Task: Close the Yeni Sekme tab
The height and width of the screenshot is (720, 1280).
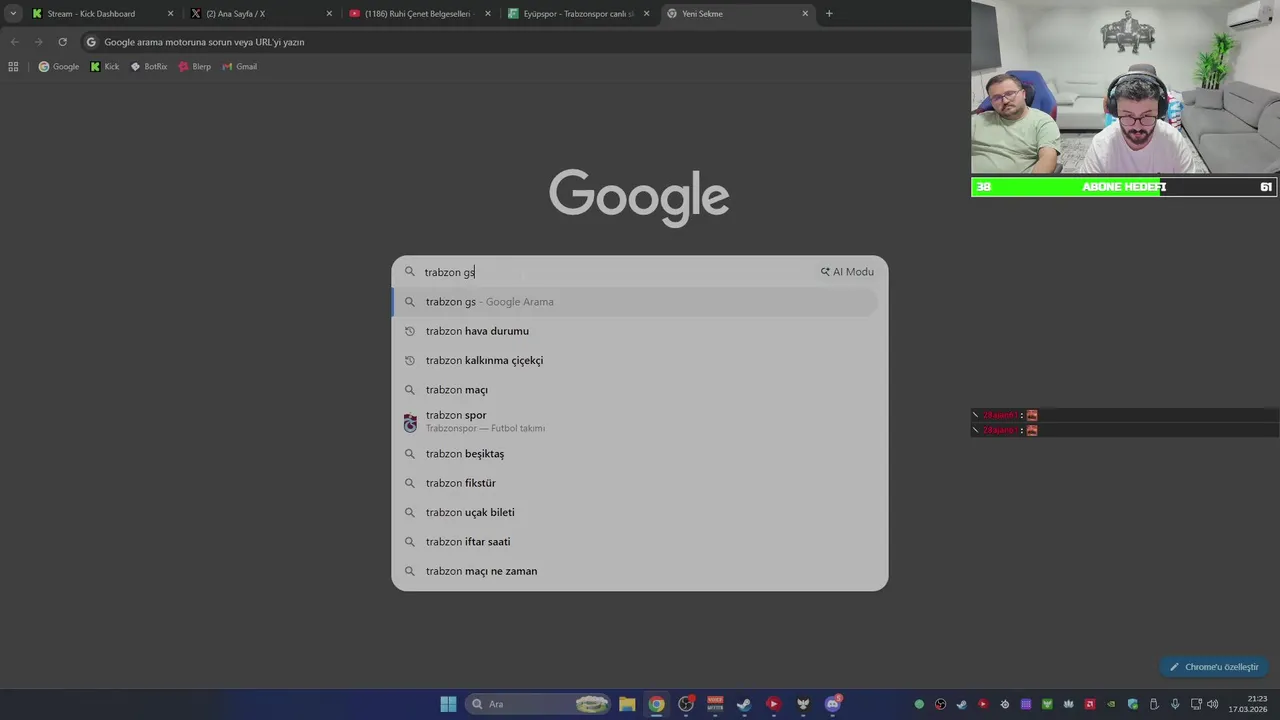Action: pyautogui.click(x=805, y=13)
